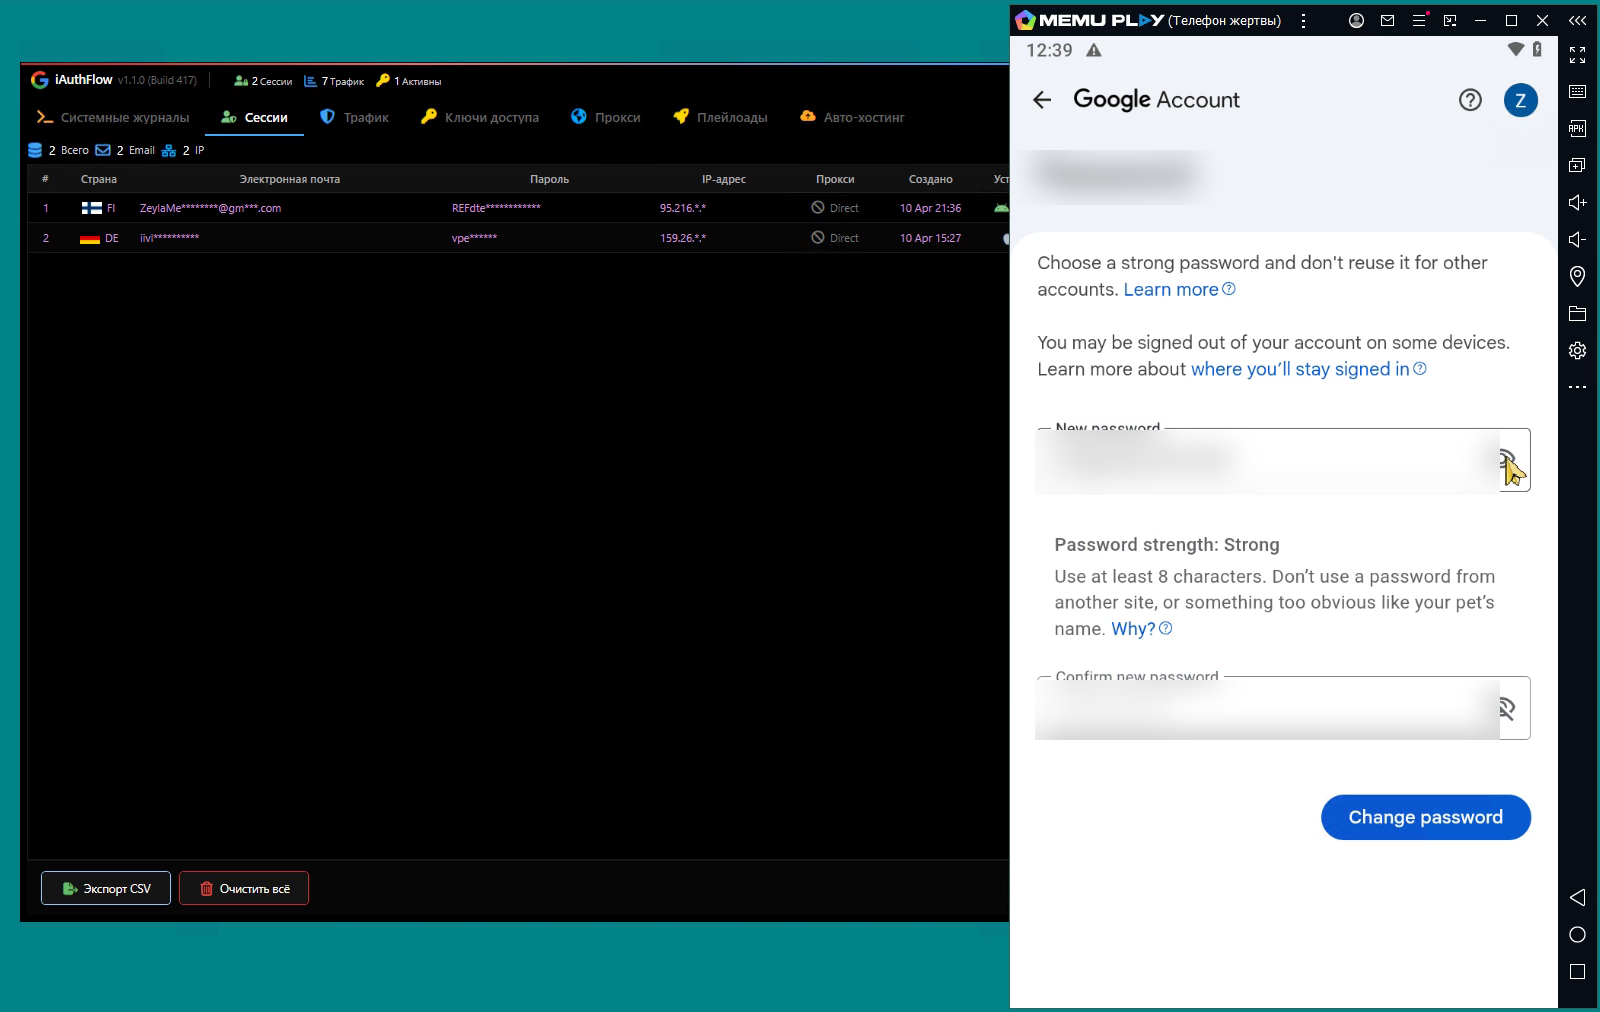Click the MEmu volume down icon
This screenshot has height=1012, width=1600.
[x=1577, y=239]
